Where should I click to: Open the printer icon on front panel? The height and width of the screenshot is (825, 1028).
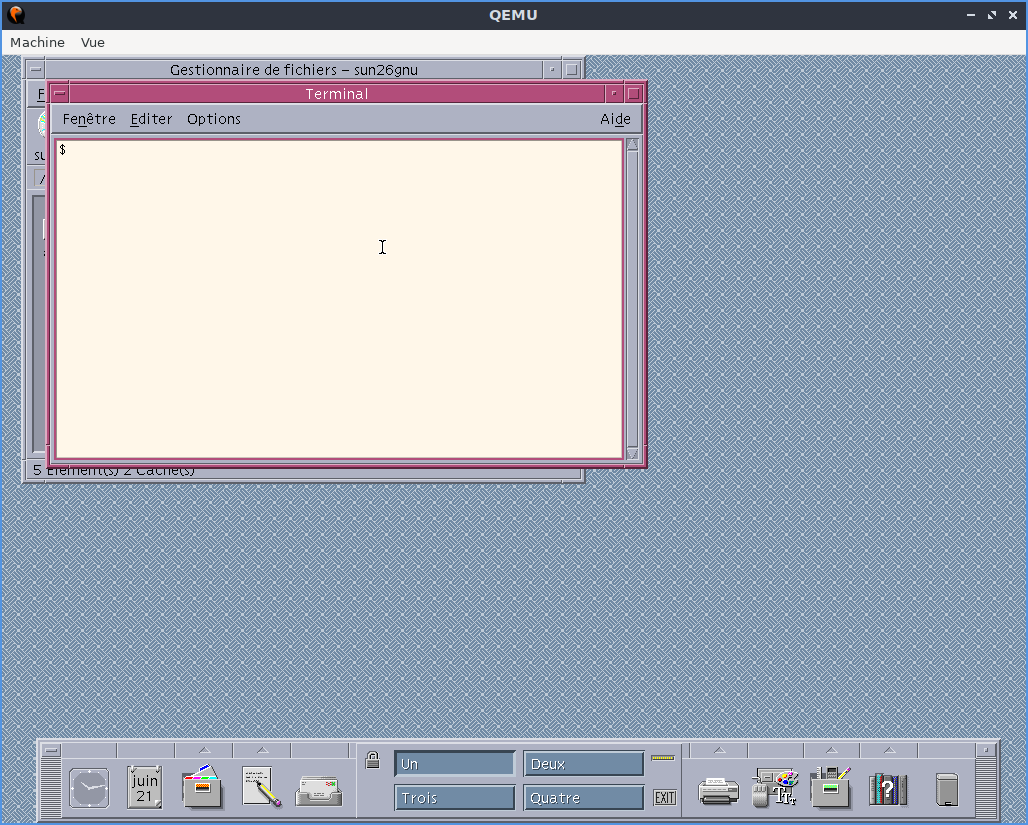point(719,790)
